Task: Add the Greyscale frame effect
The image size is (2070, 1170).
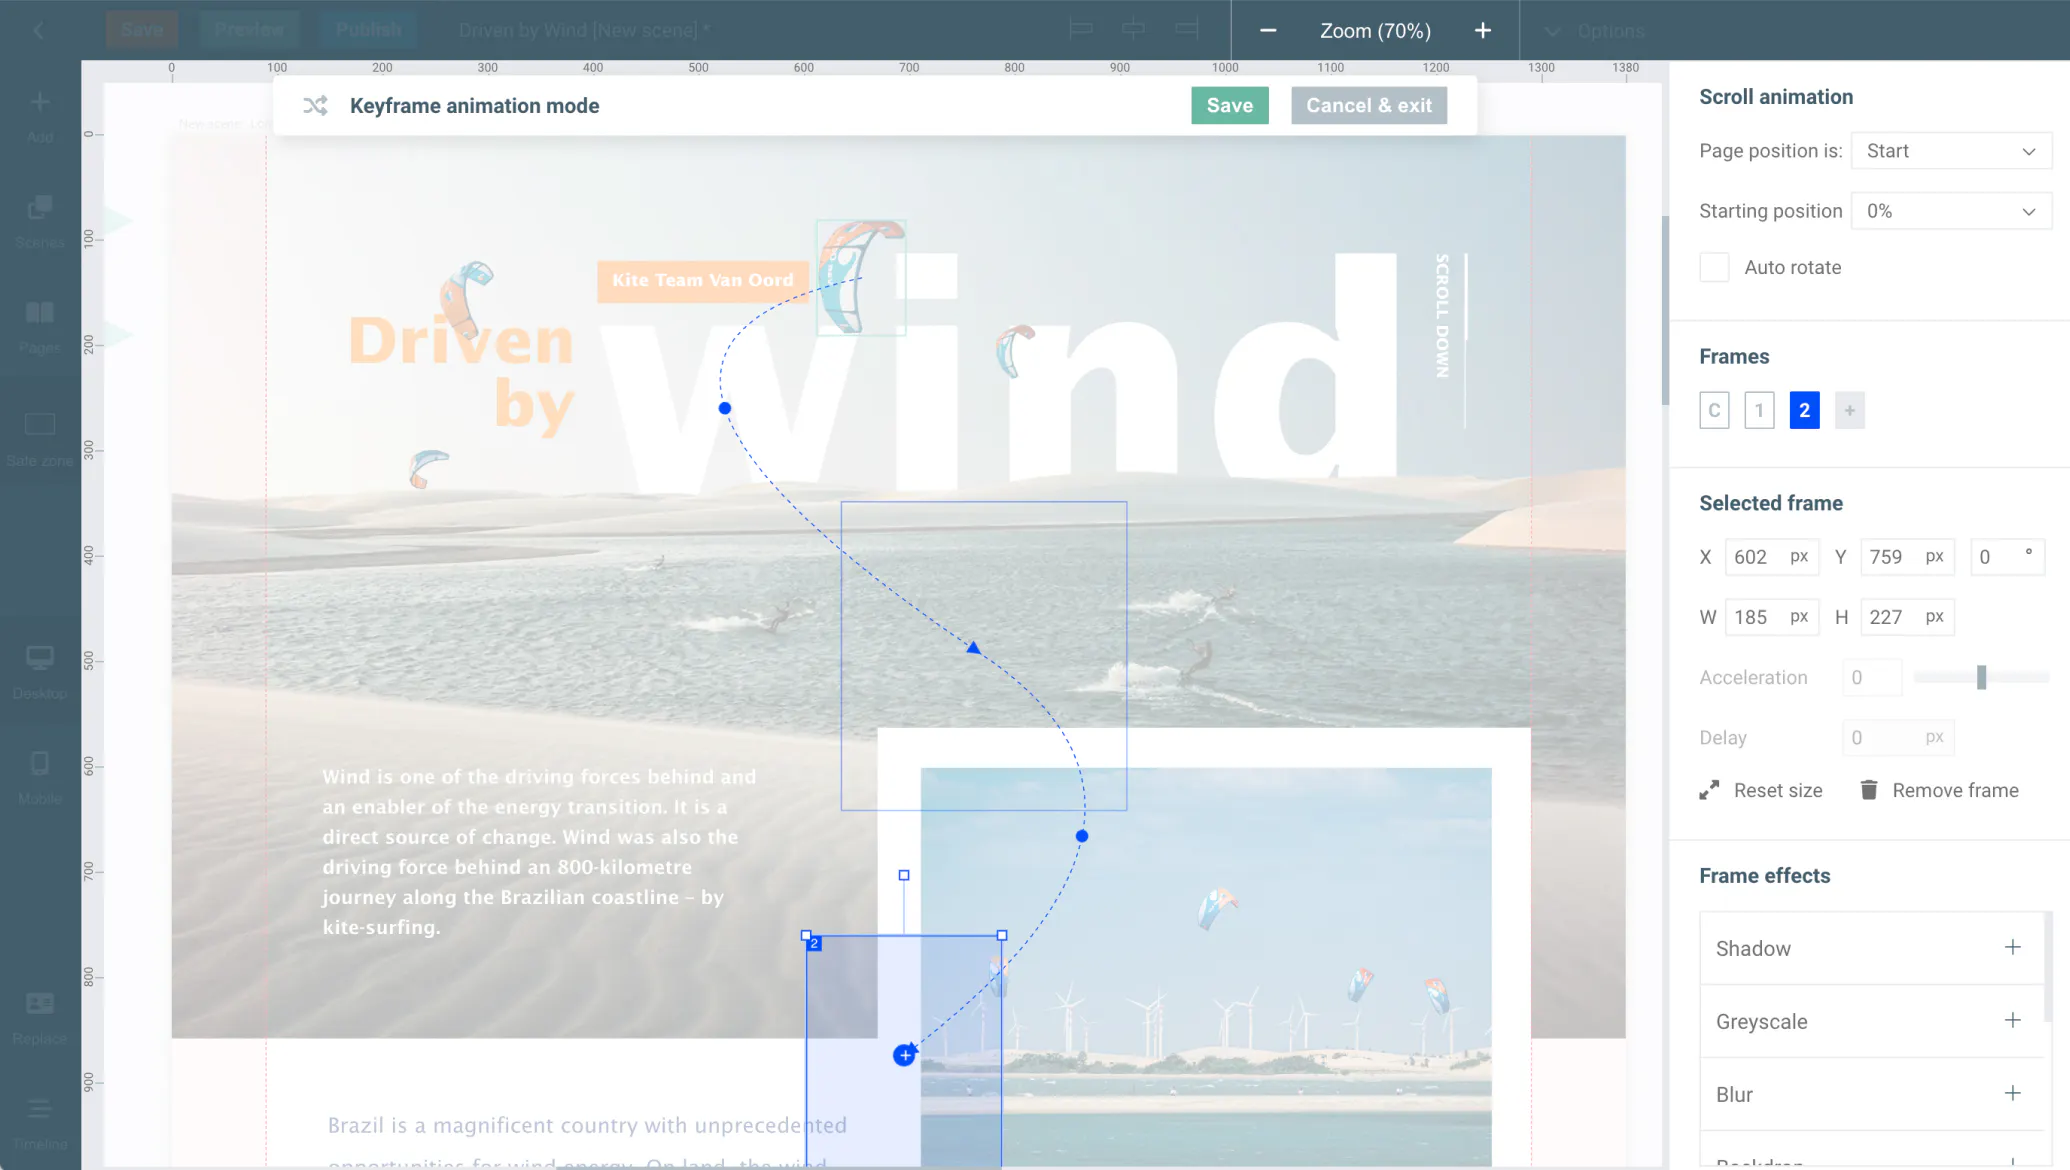Action: pyautogui.click(x=2013, y=1020)
